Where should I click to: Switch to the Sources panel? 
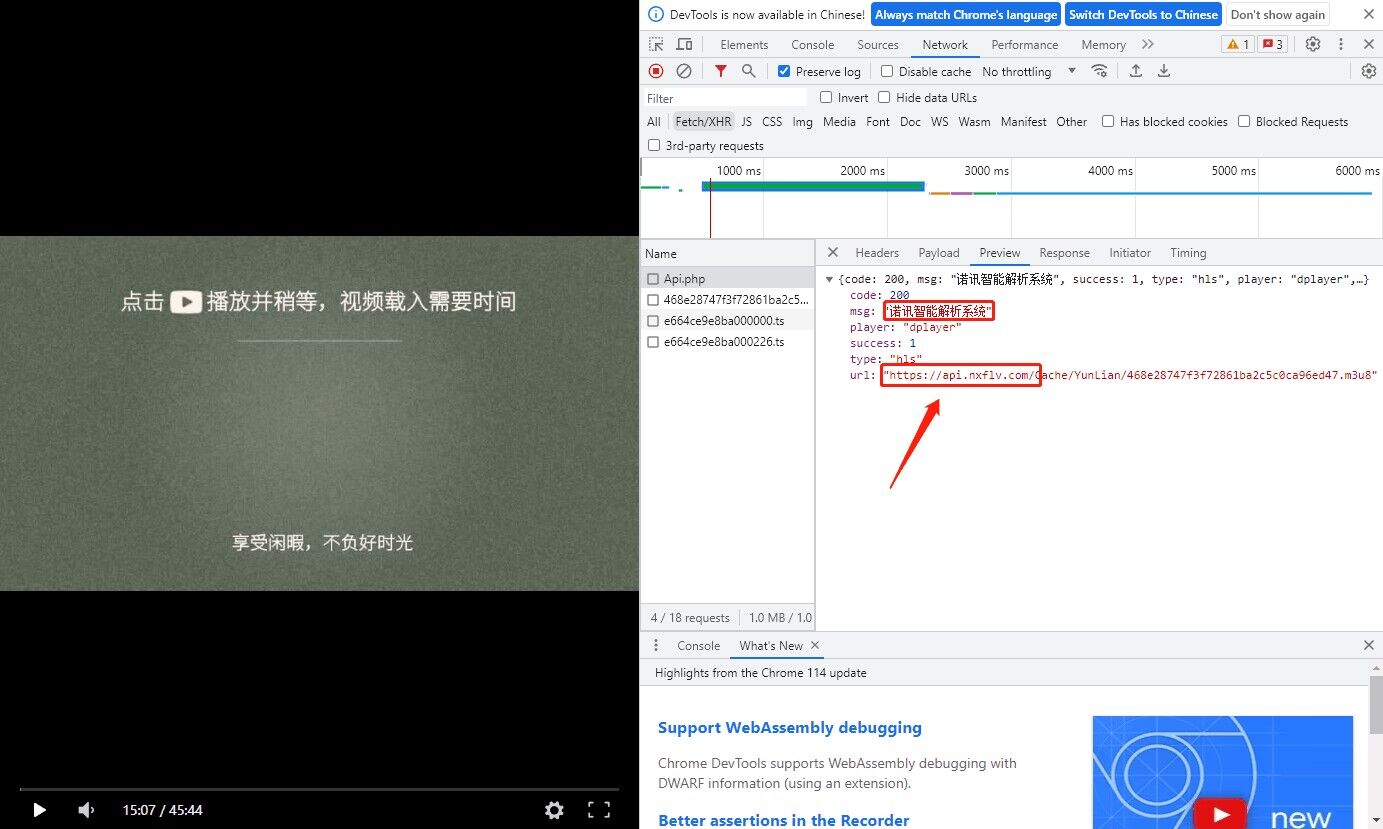[x=877, y=44]
